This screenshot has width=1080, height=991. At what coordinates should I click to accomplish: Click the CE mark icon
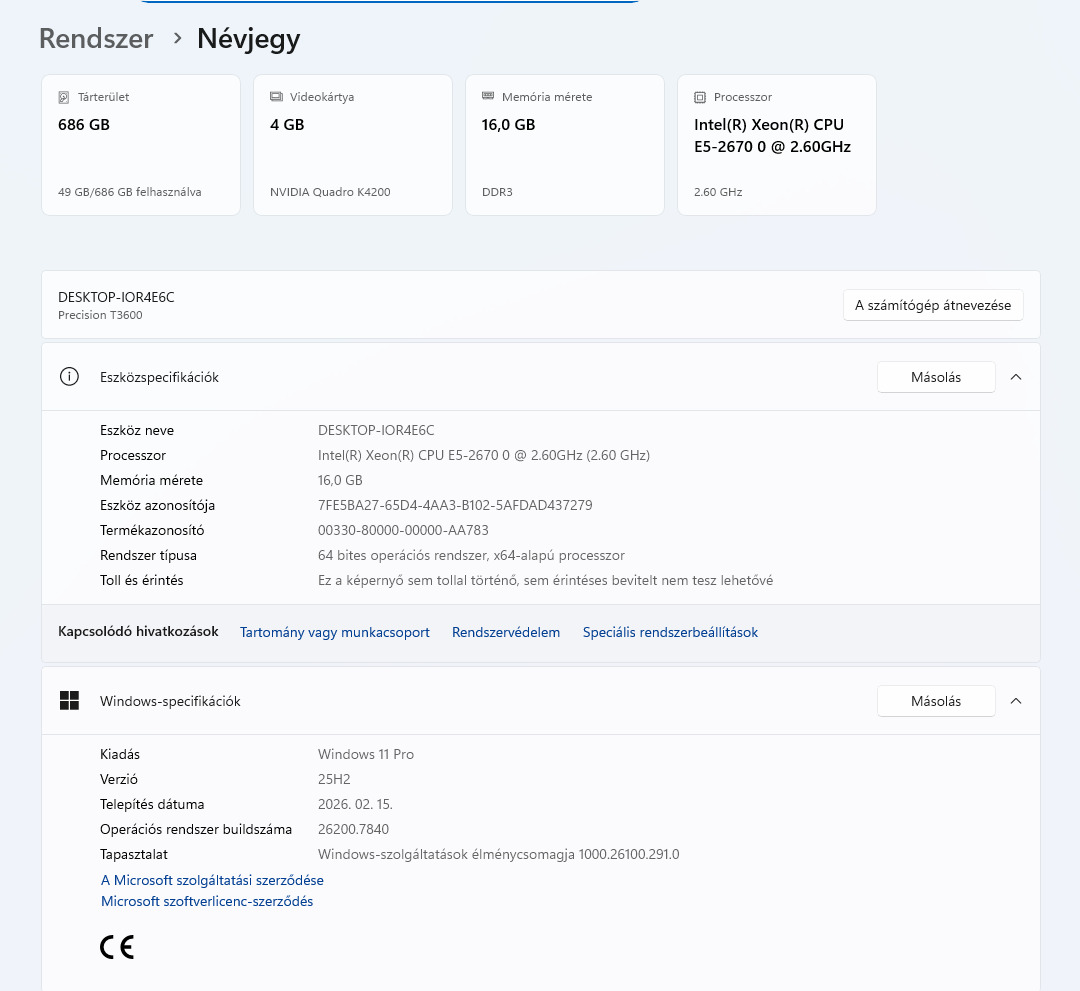pyautogui.click(x=117, y=947)
